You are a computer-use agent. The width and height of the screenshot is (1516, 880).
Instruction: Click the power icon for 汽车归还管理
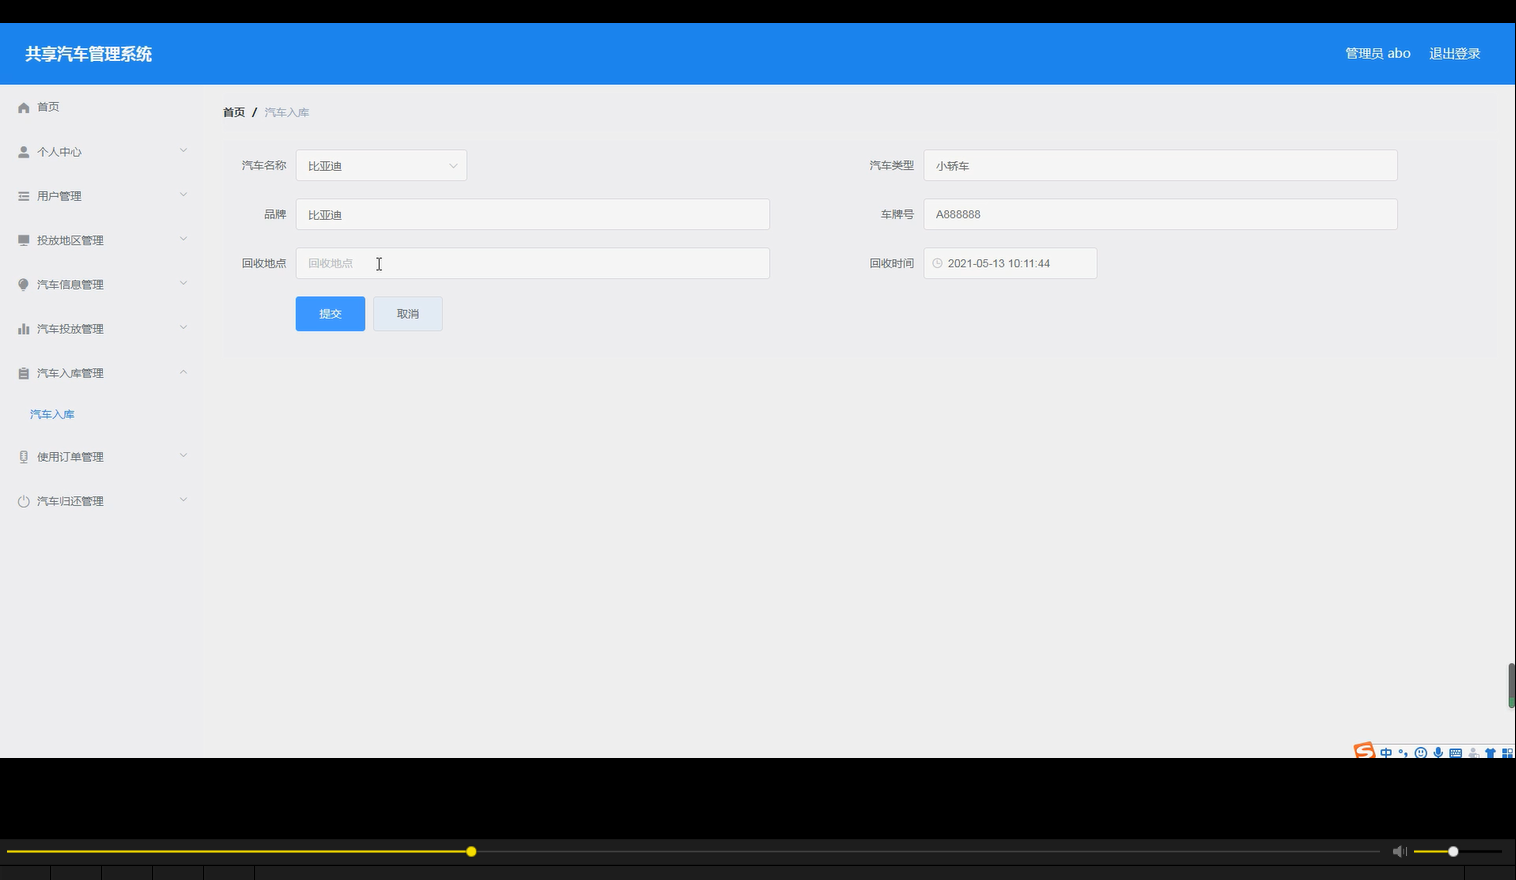[24, 501]
